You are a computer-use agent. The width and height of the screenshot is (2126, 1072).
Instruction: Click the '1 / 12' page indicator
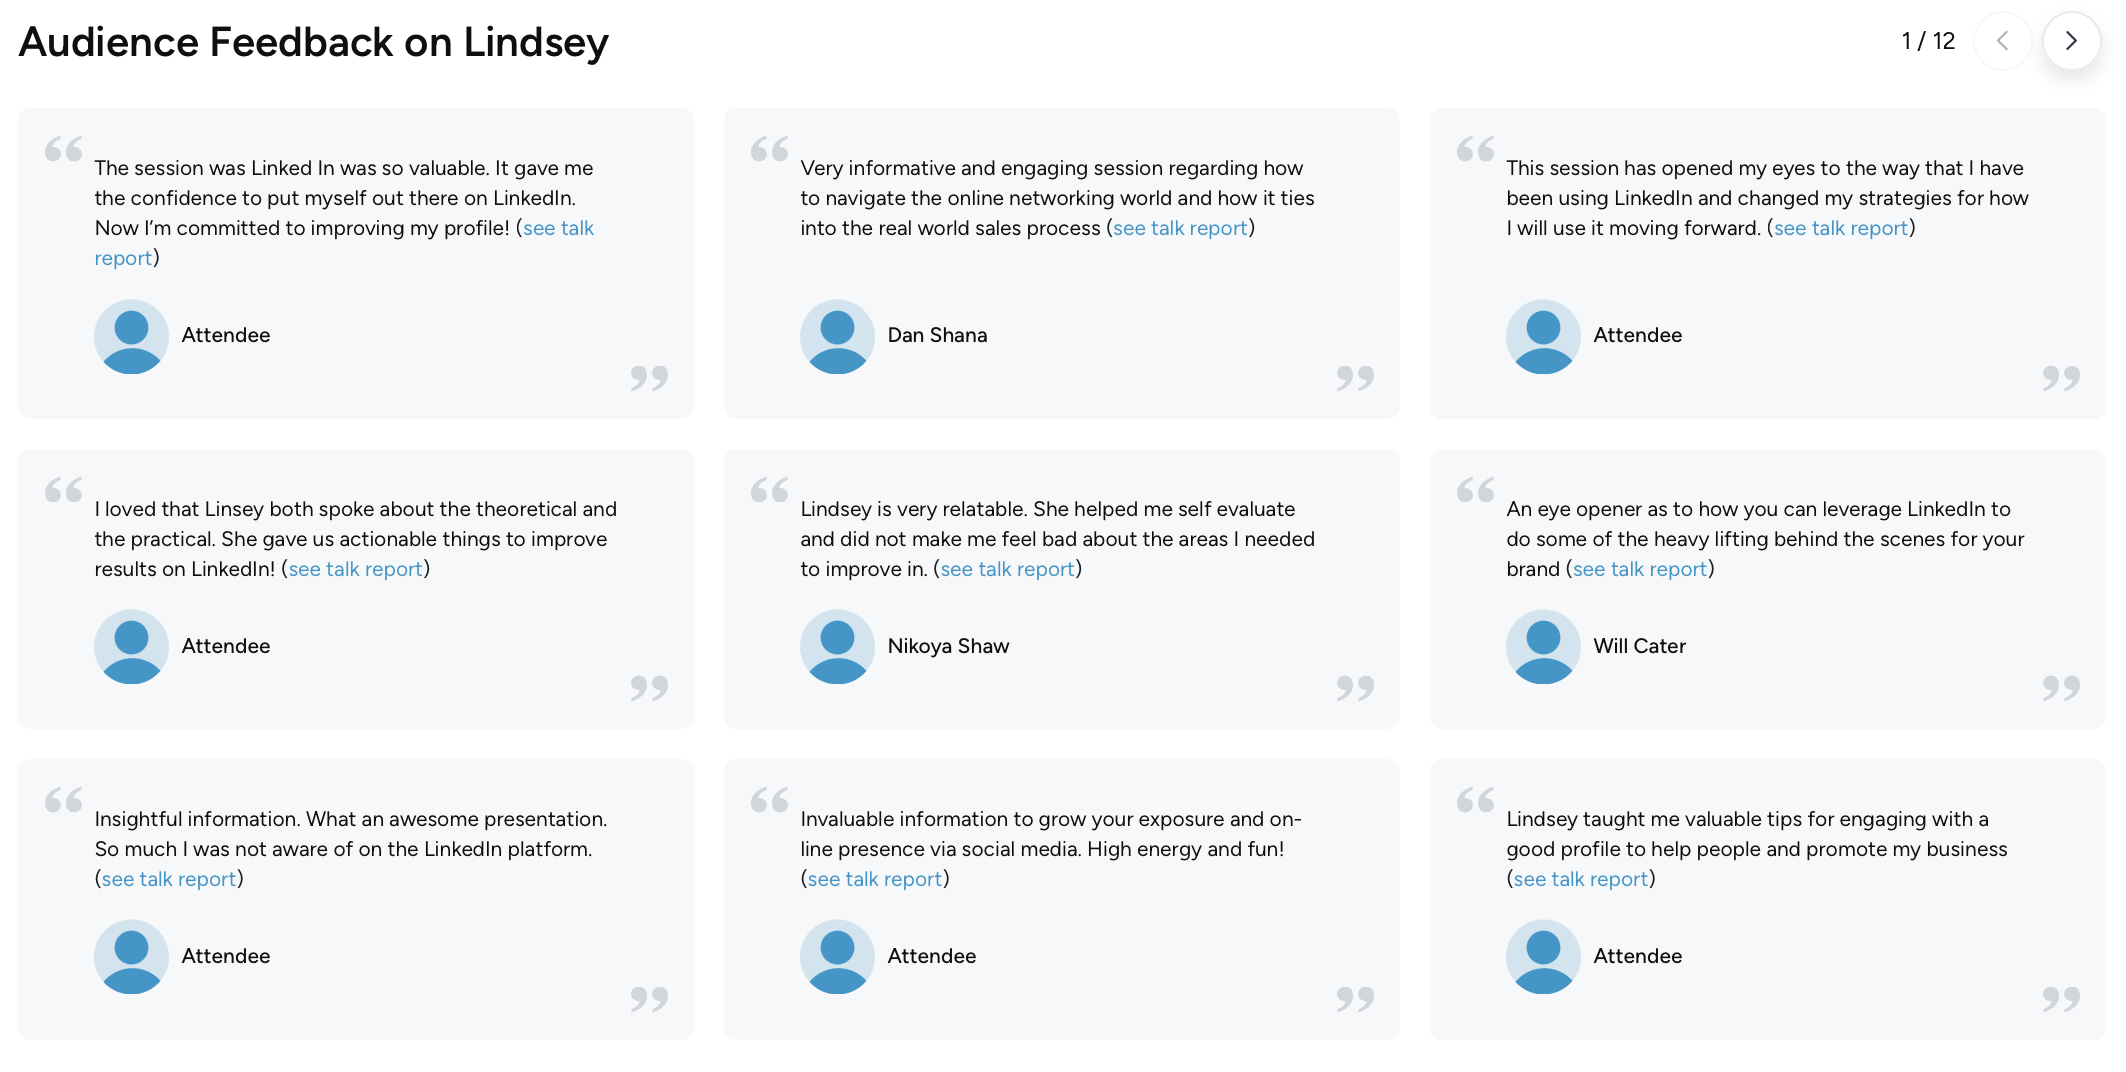pos(1928,41)
